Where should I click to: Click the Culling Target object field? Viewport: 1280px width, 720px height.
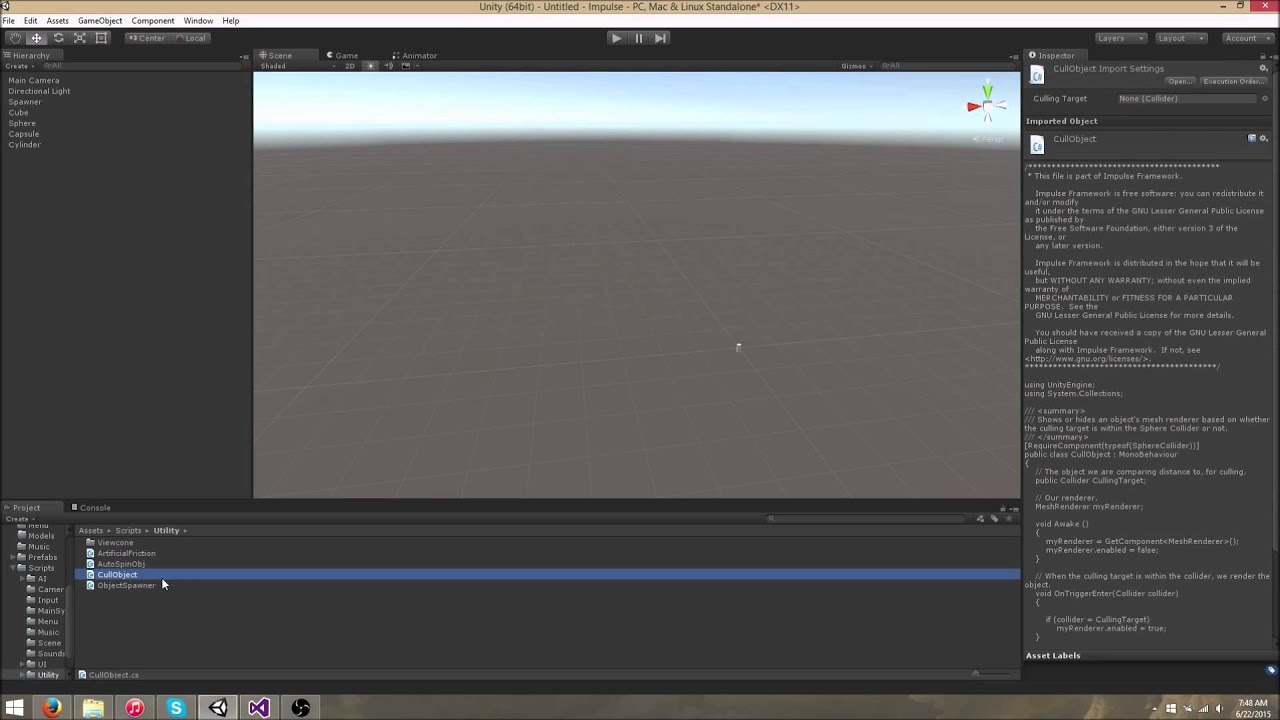1187,98
